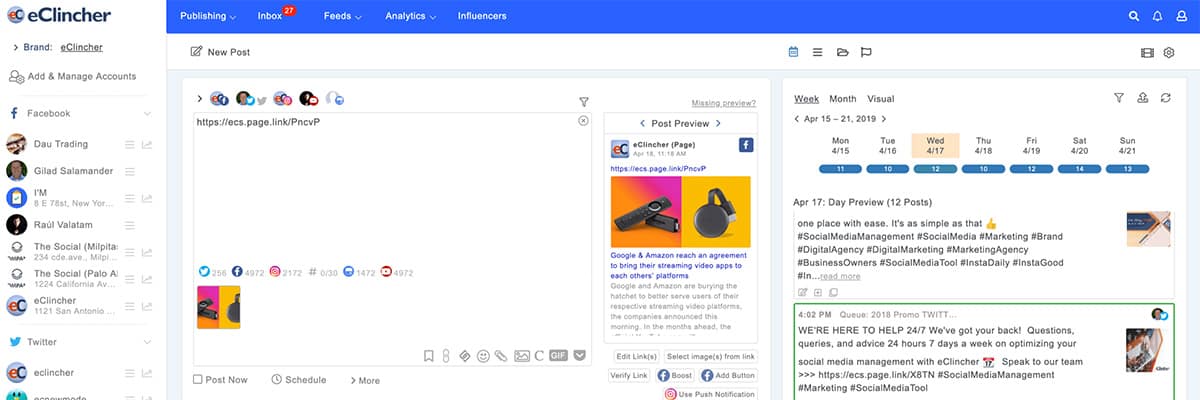Open the Missing preview? link
This screenshot has width=1200, height=400.
pos(724,103)
